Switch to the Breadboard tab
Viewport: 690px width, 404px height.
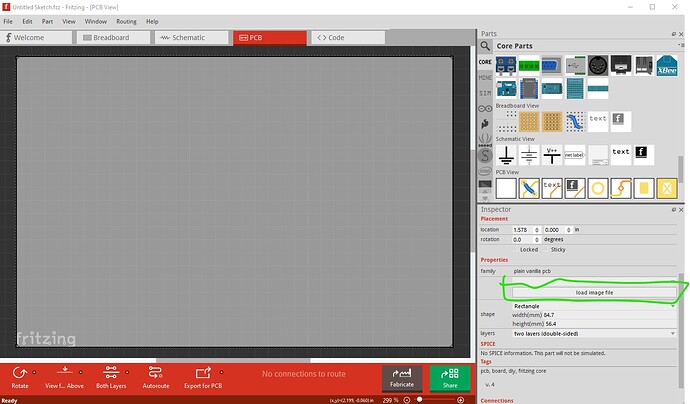(x=114, y=38)
